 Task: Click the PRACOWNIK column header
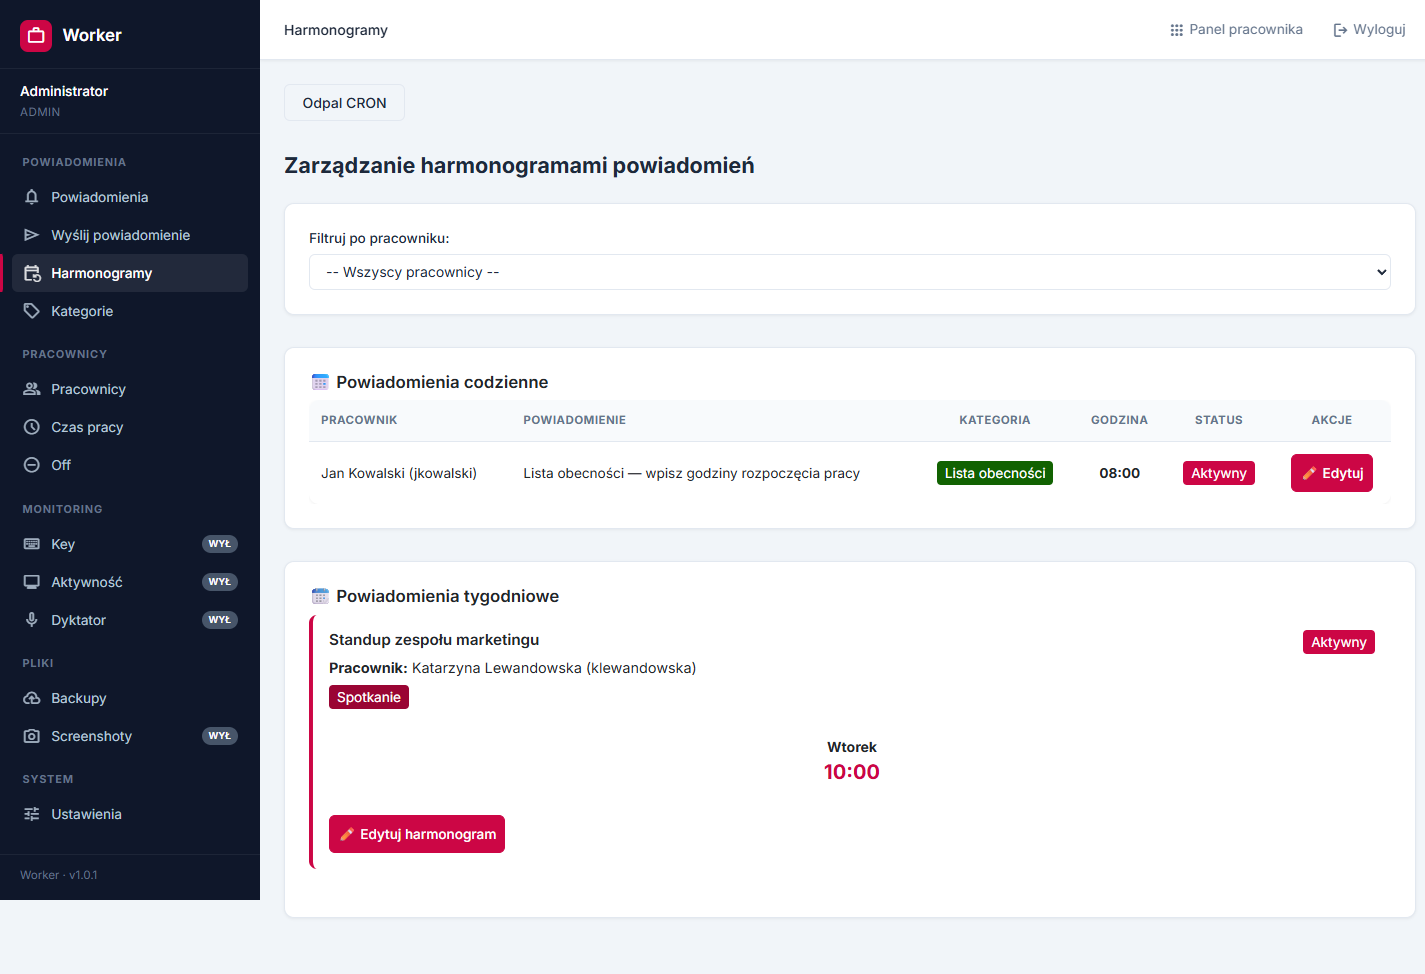point(359,420)
